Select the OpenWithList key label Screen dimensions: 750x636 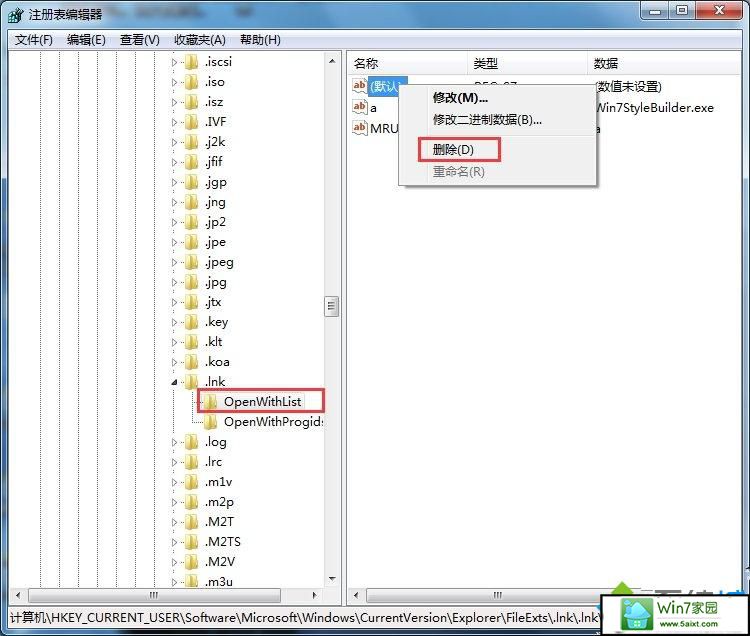(263, 402)
